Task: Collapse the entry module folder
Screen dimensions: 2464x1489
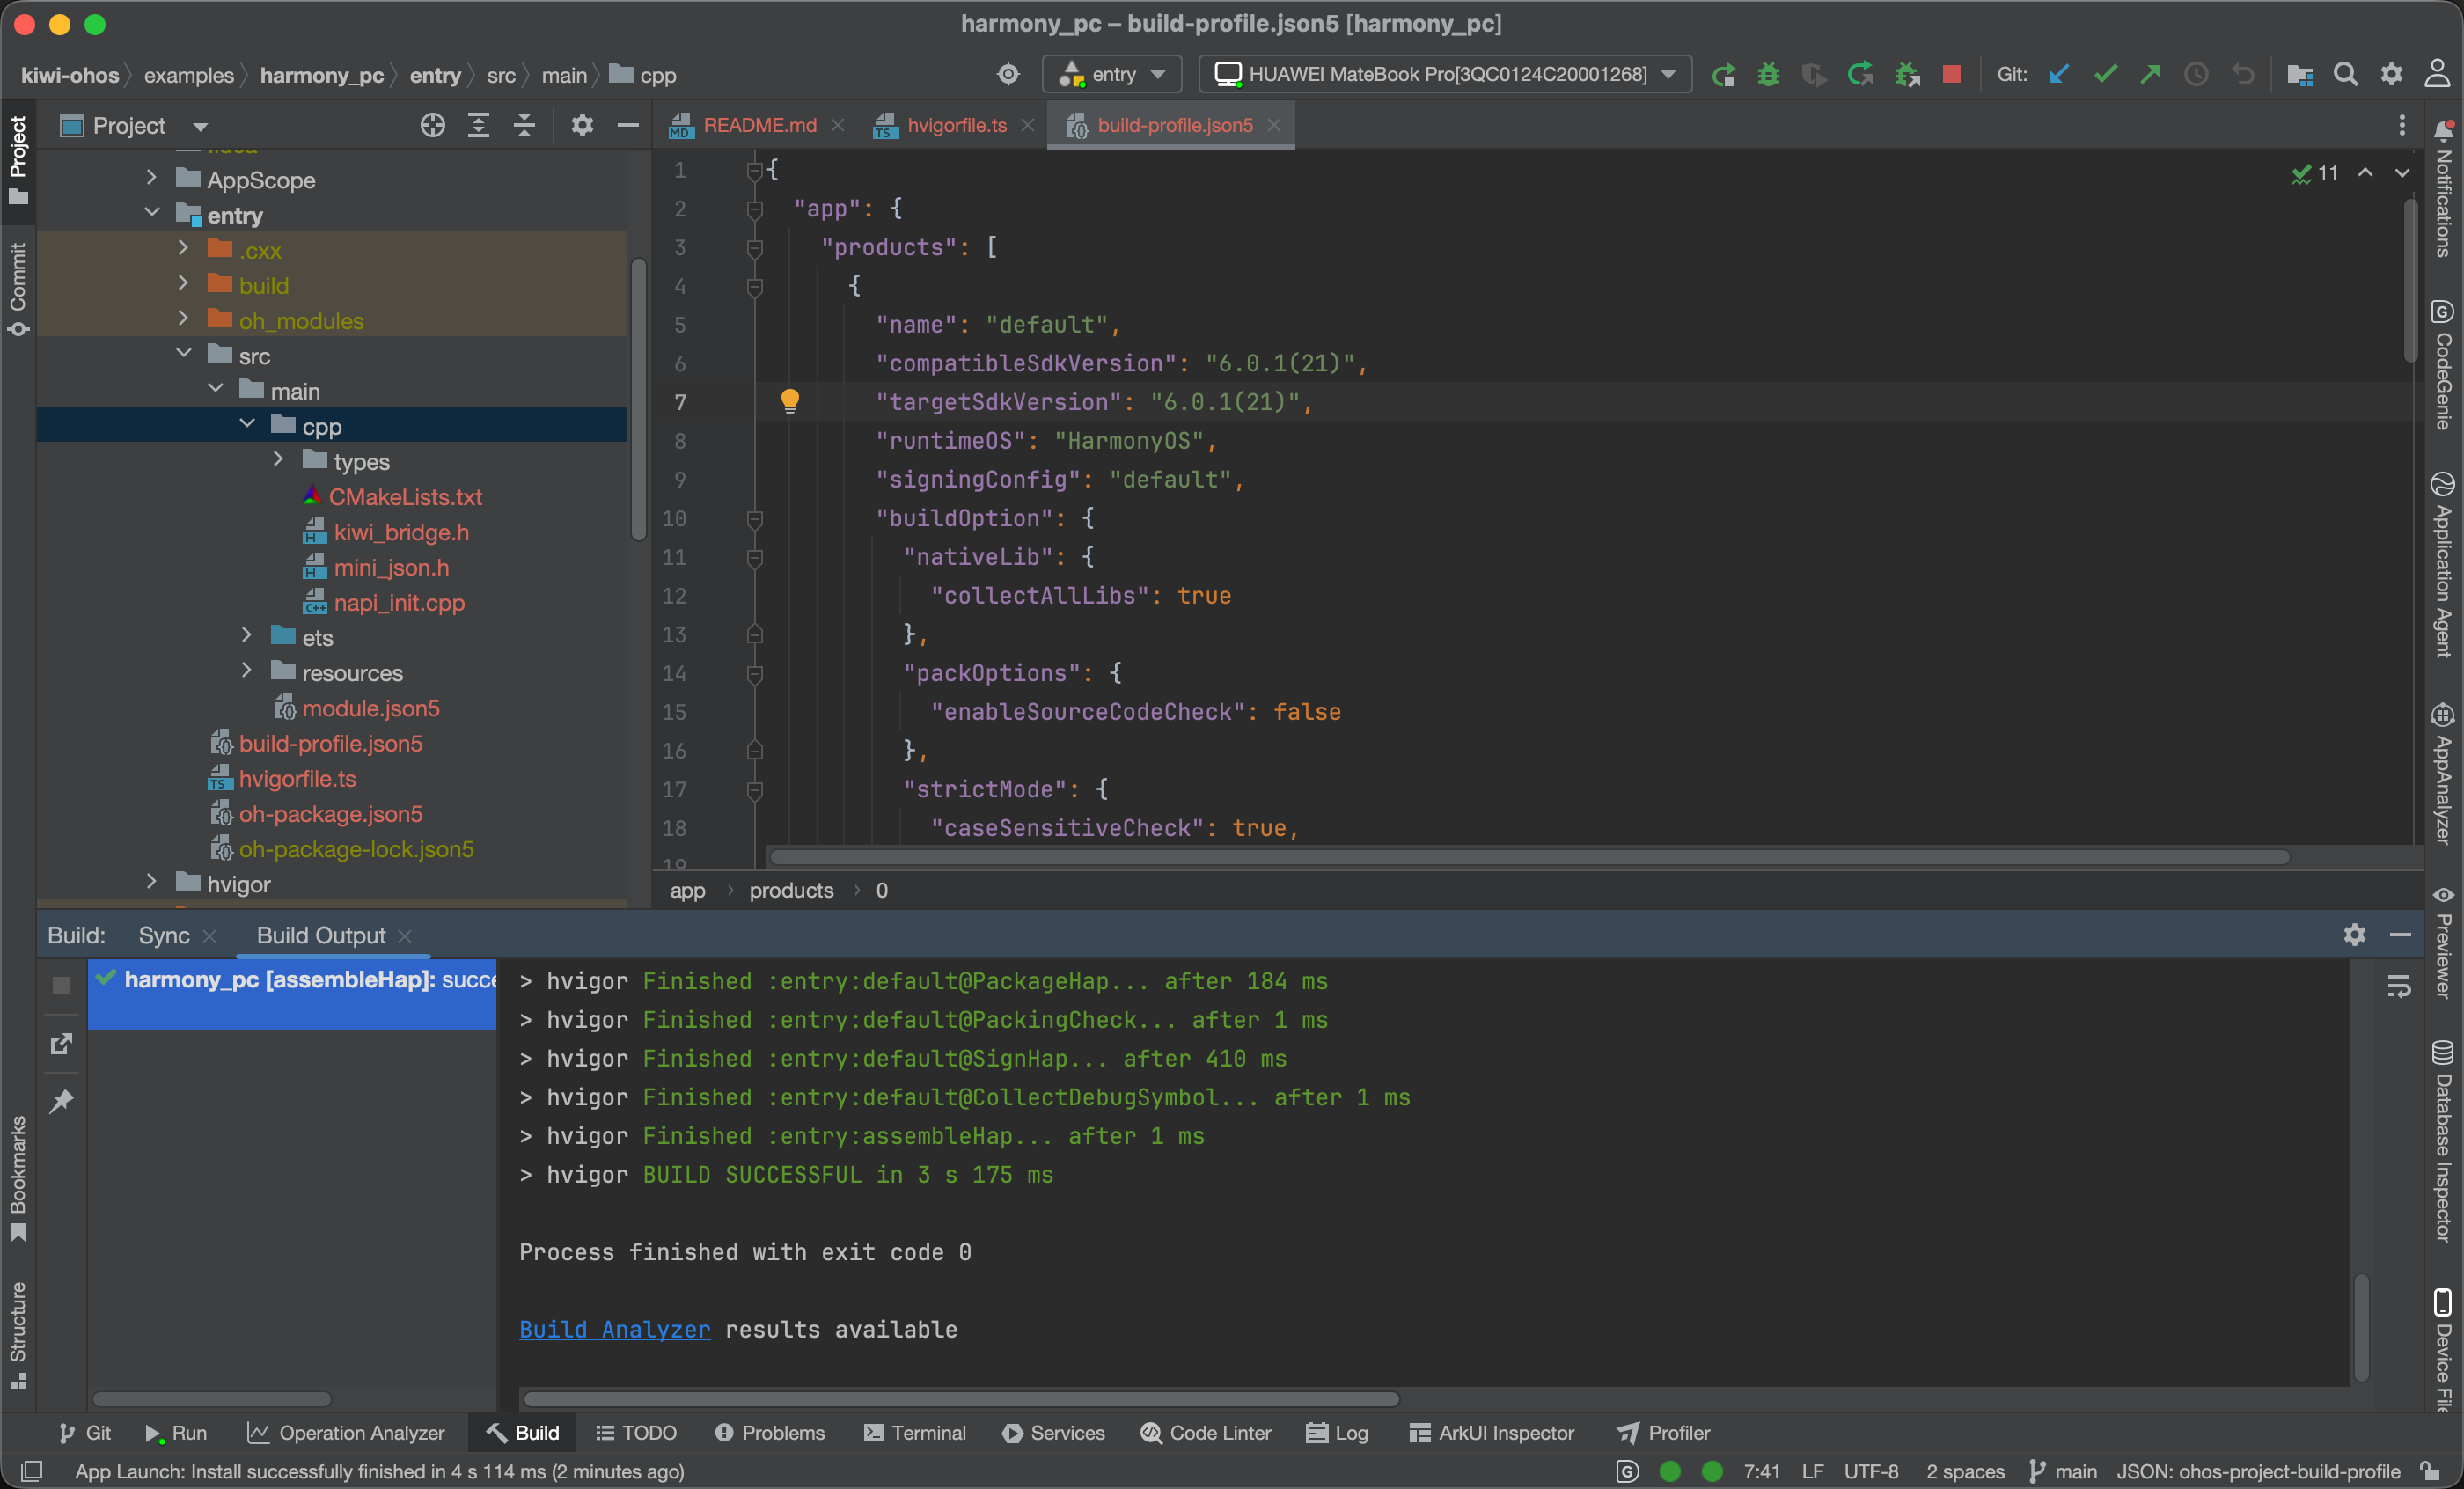Action: [x=152, y=213]
